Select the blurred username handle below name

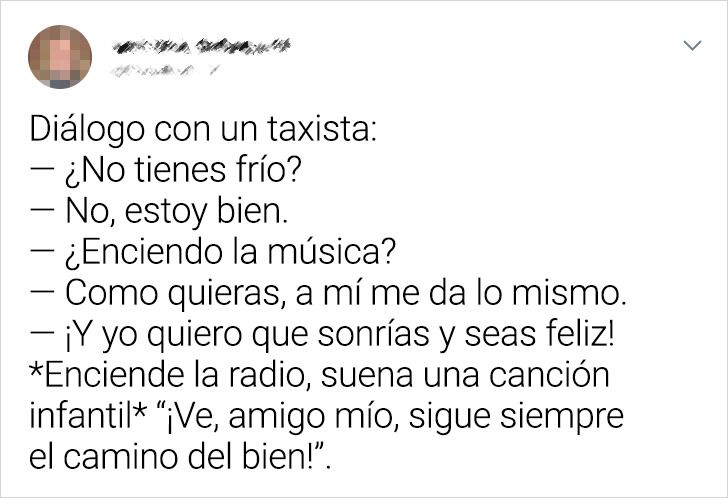(165, 71)
